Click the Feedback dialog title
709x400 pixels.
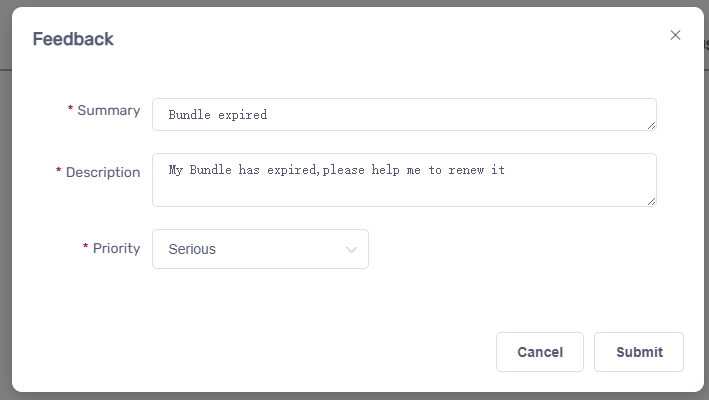tap(73, 39)
